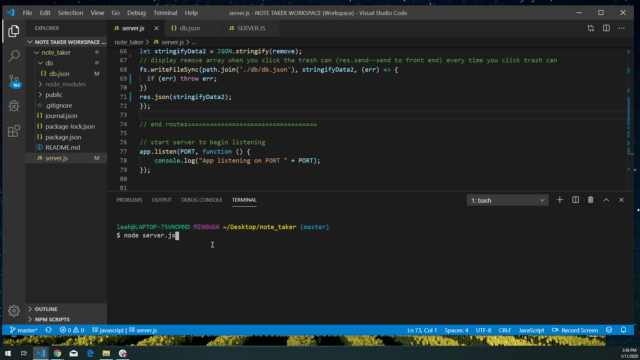Create a new terminal with plus icon
This screenshot has height=360, width=640.
560,200
